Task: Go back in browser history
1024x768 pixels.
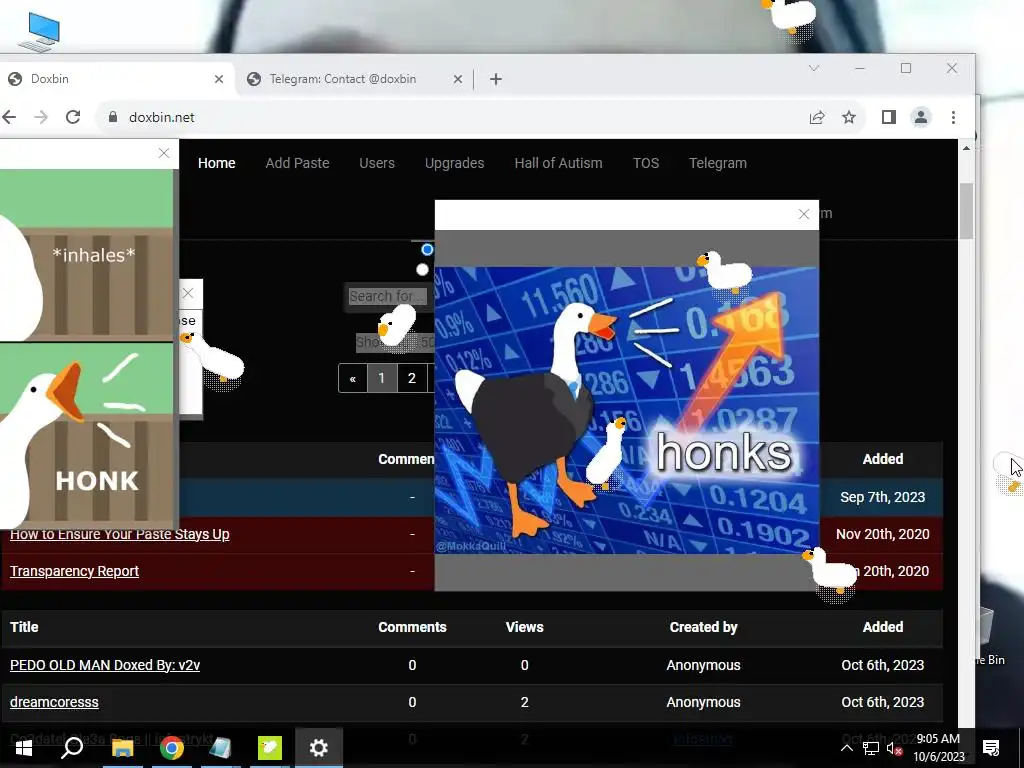Action: point(9,117)
